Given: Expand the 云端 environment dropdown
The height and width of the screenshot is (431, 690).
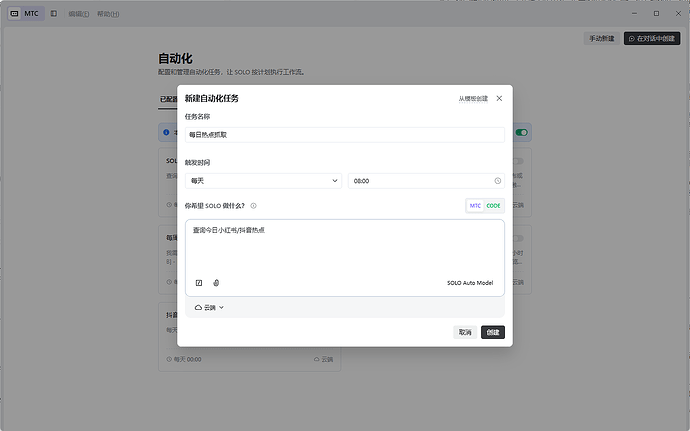Looking at the screenshot, I should (209, 308).
